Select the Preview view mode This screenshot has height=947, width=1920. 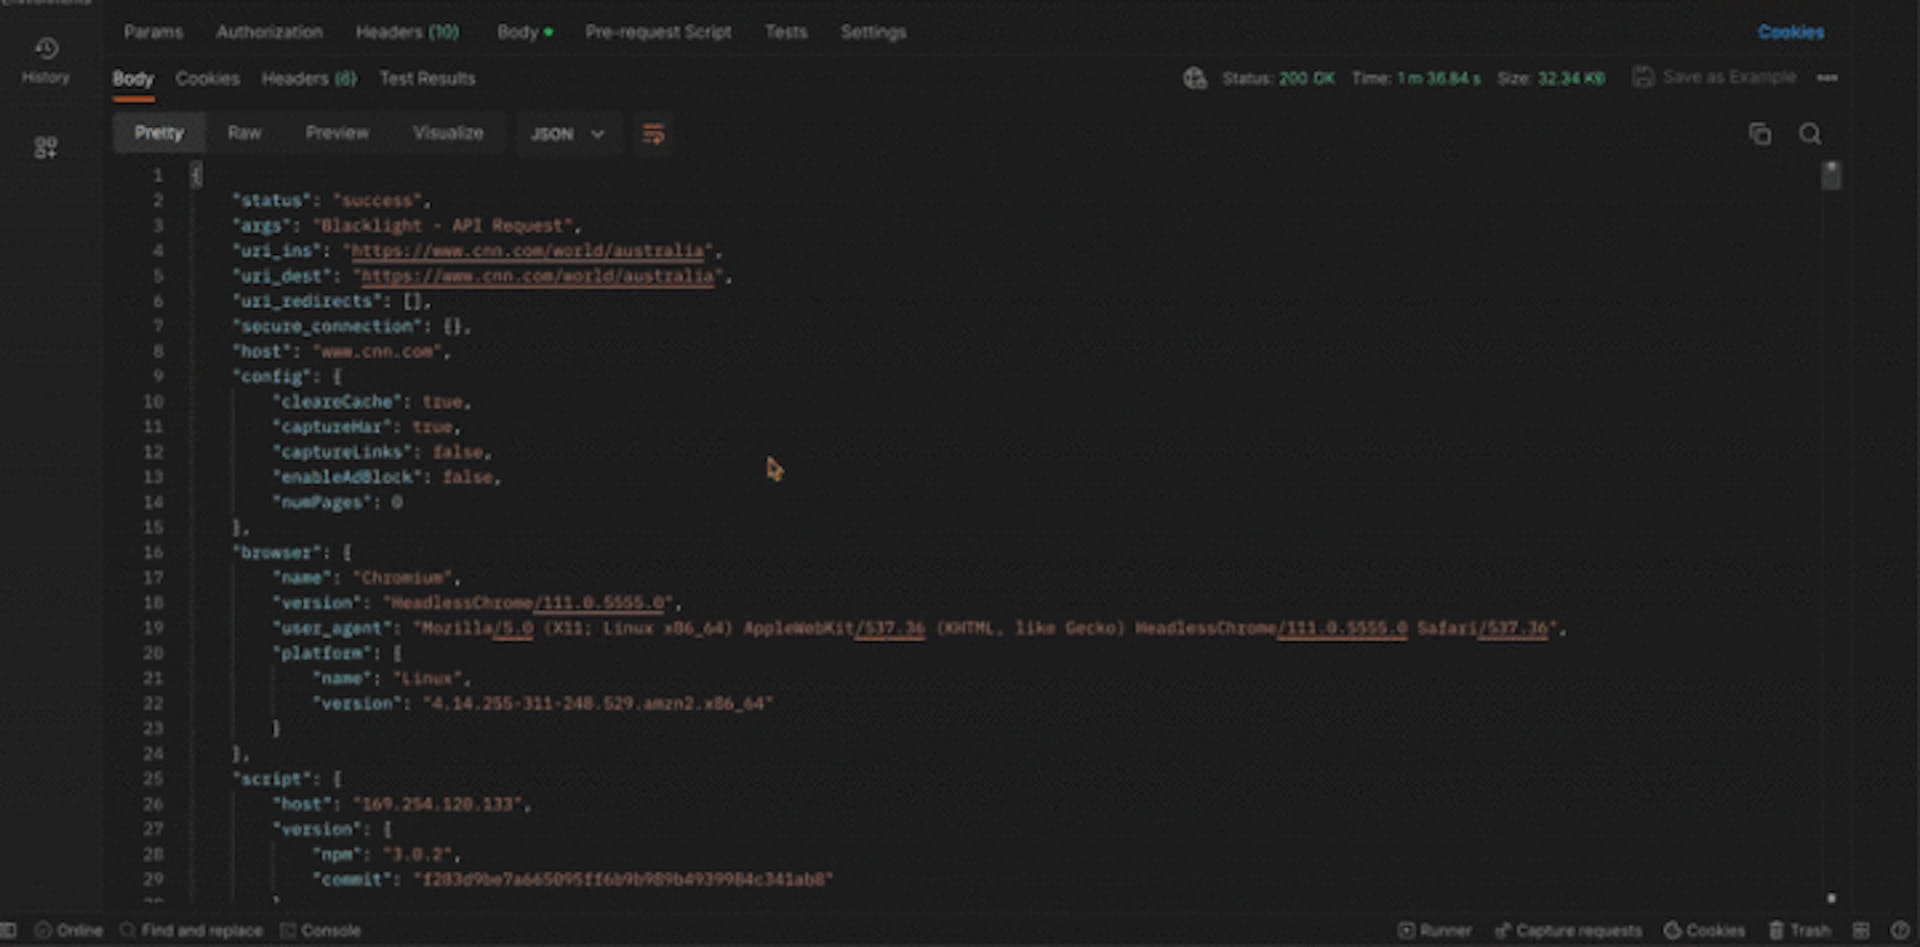coord(337,133)
